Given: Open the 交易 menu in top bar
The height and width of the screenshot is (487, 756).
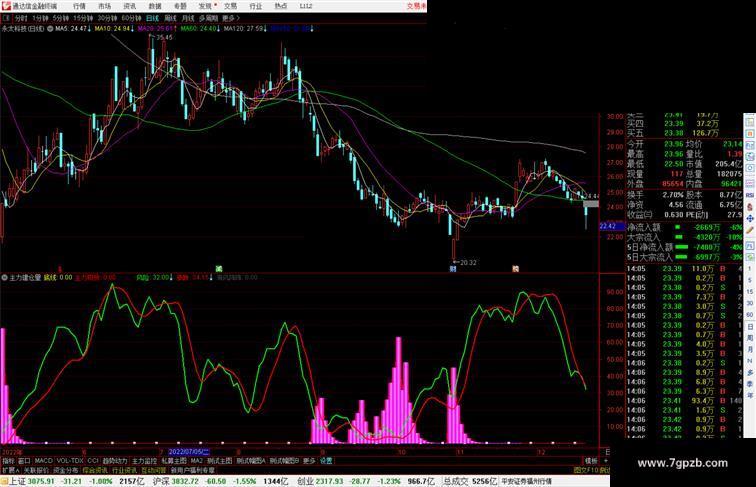Looking at the screenshot, I should tap(230, 6).
